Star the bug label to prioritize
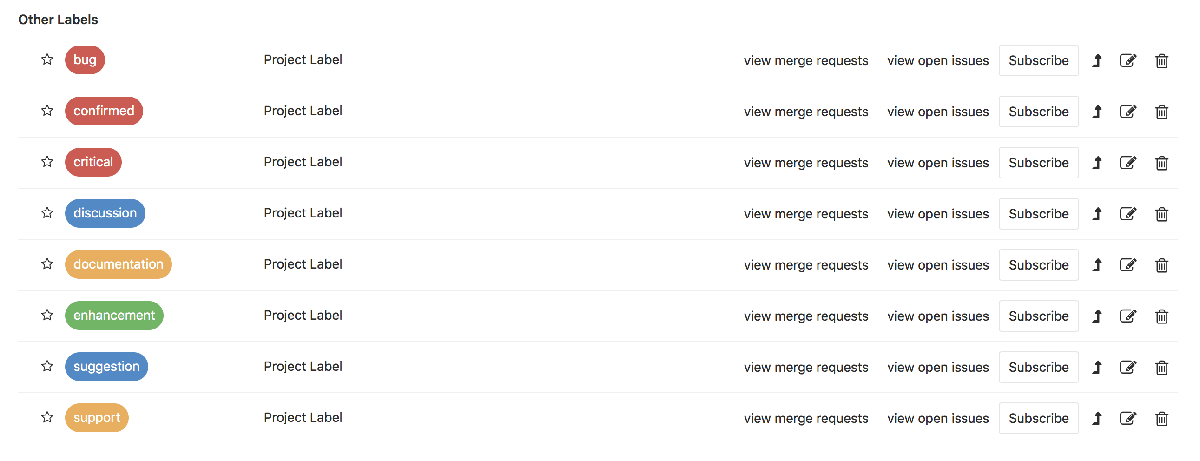 click(x=47, y=60)
